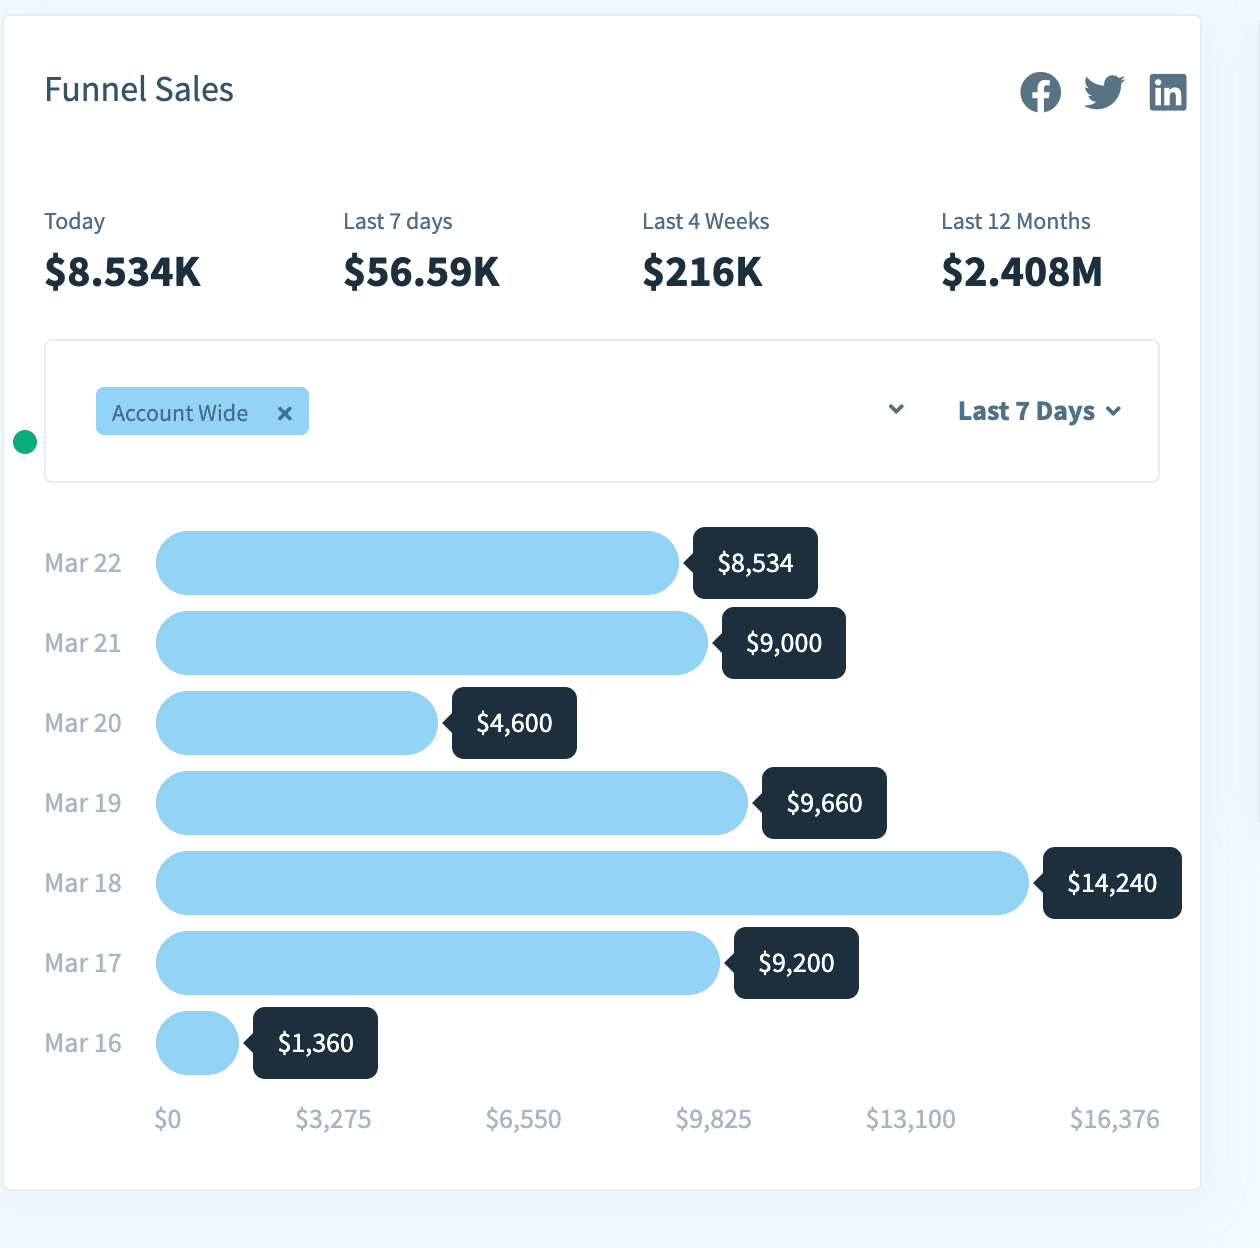Screen dimensions: 1260x1248
Task: Share Funnel Sales on Facebook
Action: point(1040,93)
